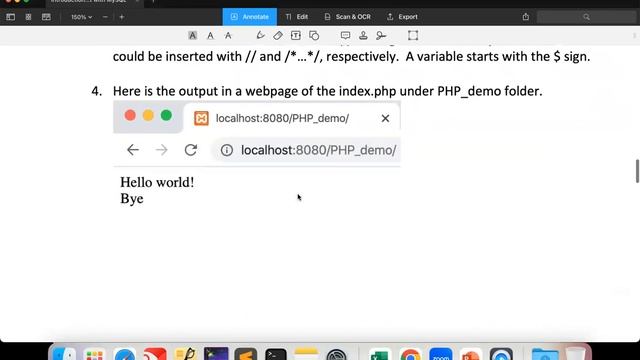Select the stamp tool
This screenshot has height=360, width=640.
[363, 36]
